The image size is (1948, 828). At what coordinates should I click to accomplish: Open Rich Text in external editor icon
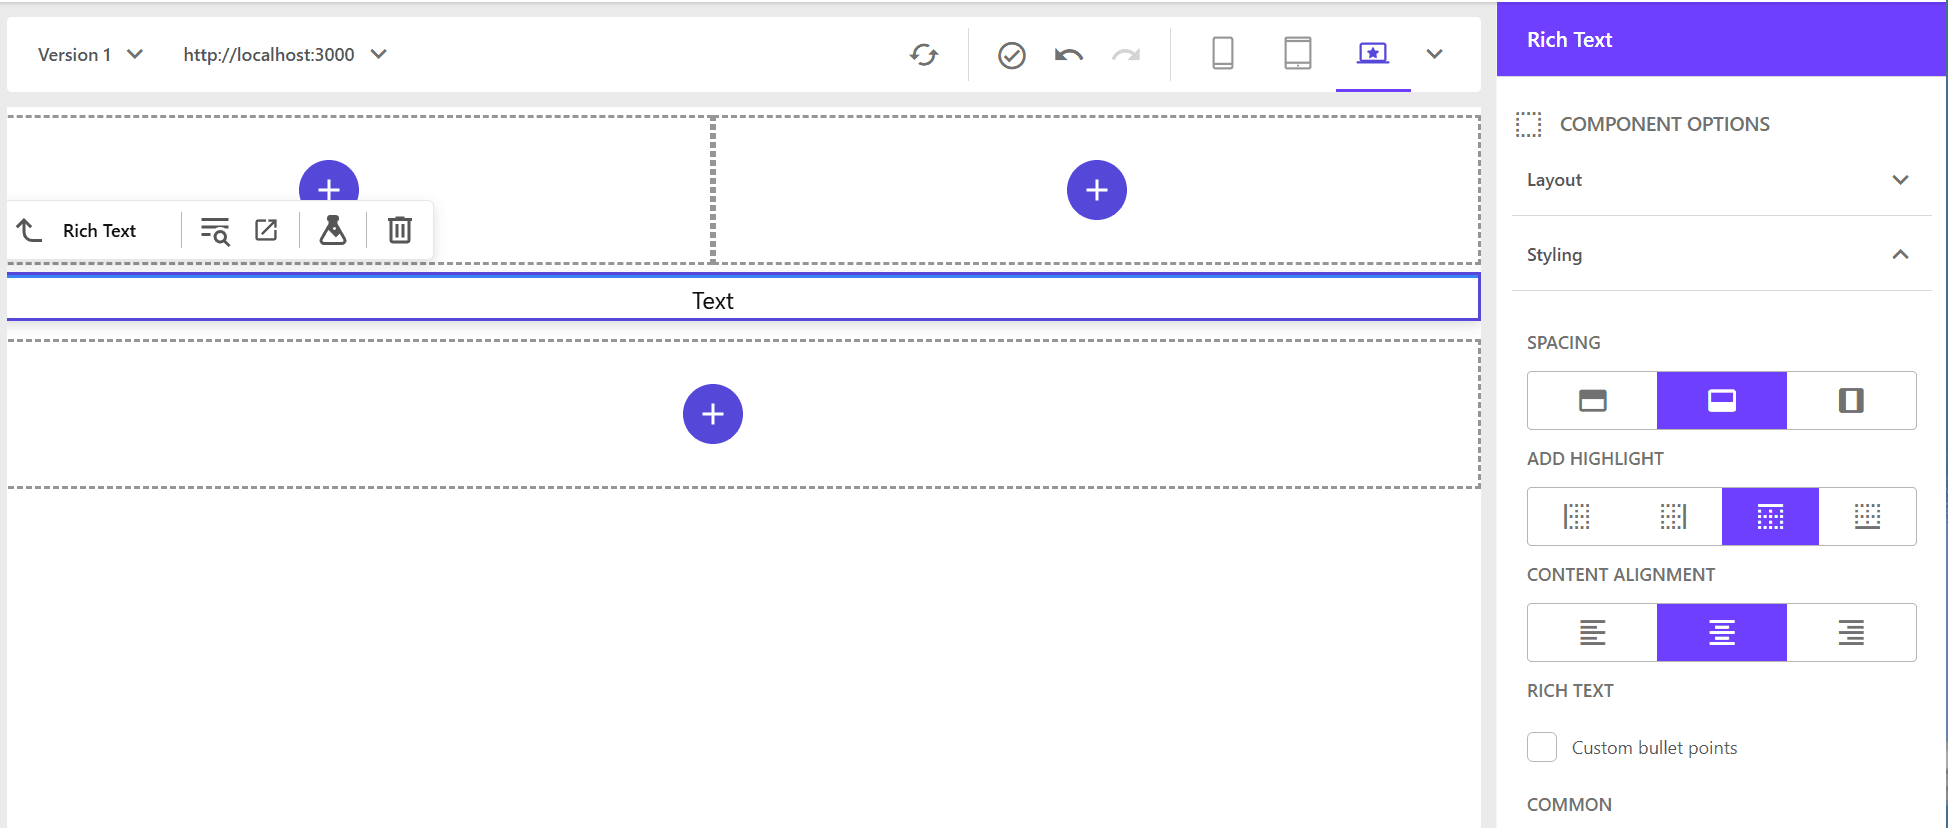(266, 230)
